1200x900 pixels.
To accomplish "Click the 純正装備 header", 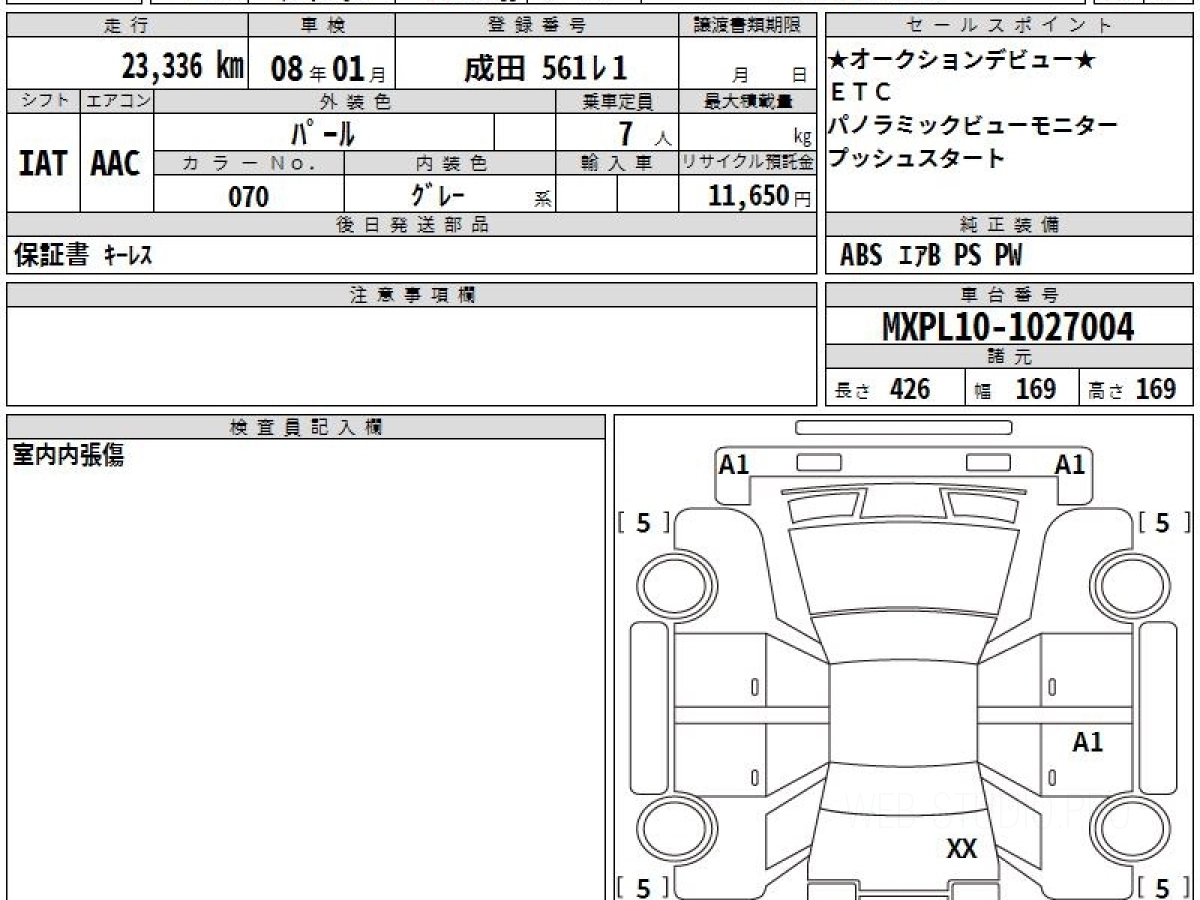I will point(1010,225).
